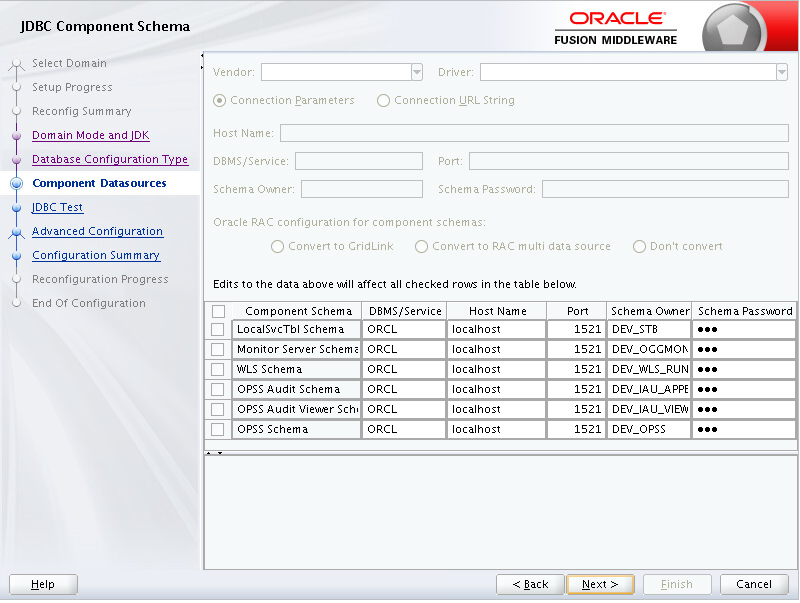Select the Connection Parameters radio button
This screenshot has height=603, width=800.
point(219,100)
